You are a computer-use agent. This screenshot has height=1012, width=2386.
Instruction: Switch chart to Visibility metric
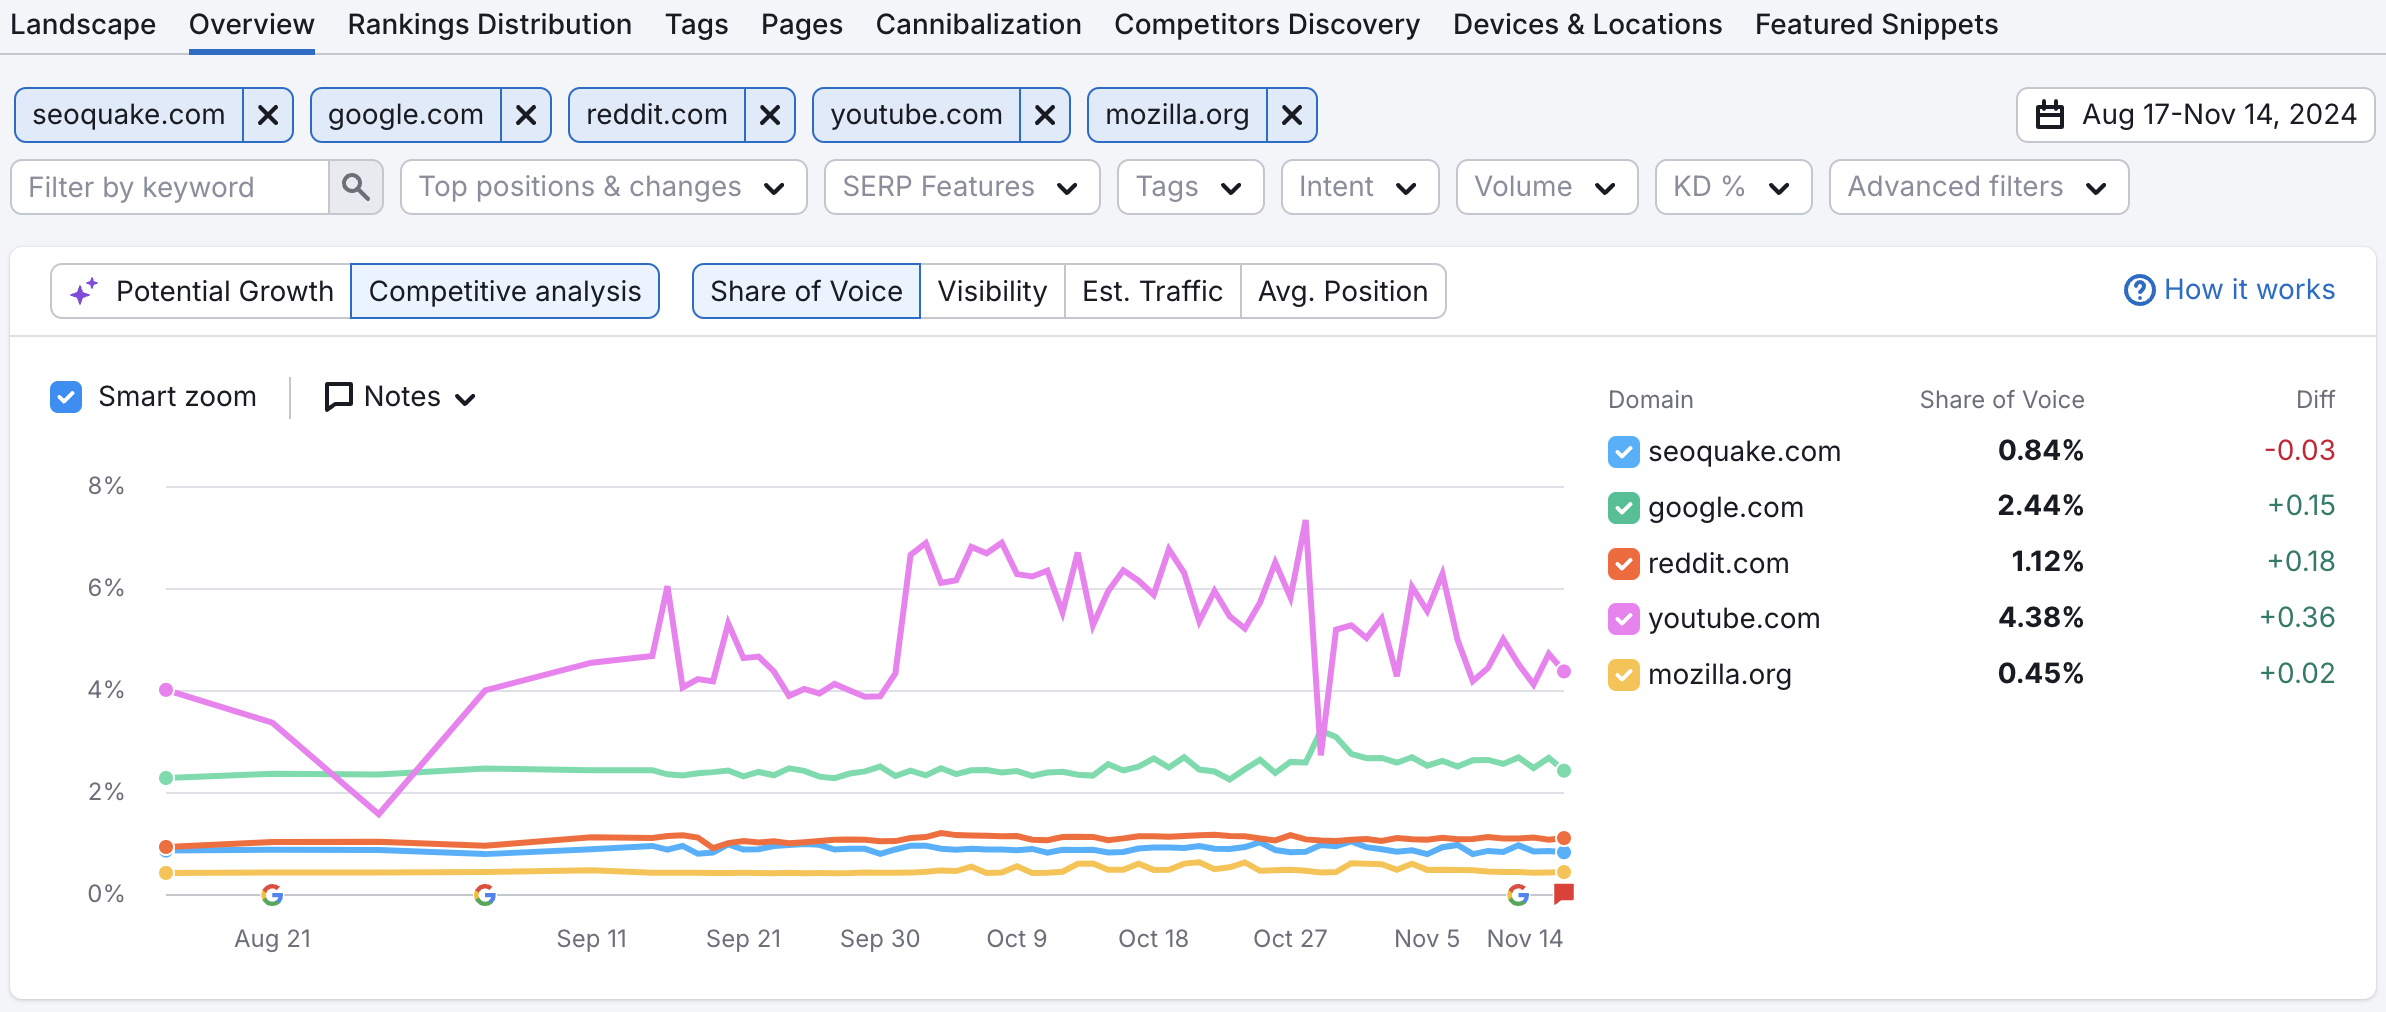[993, 291]
